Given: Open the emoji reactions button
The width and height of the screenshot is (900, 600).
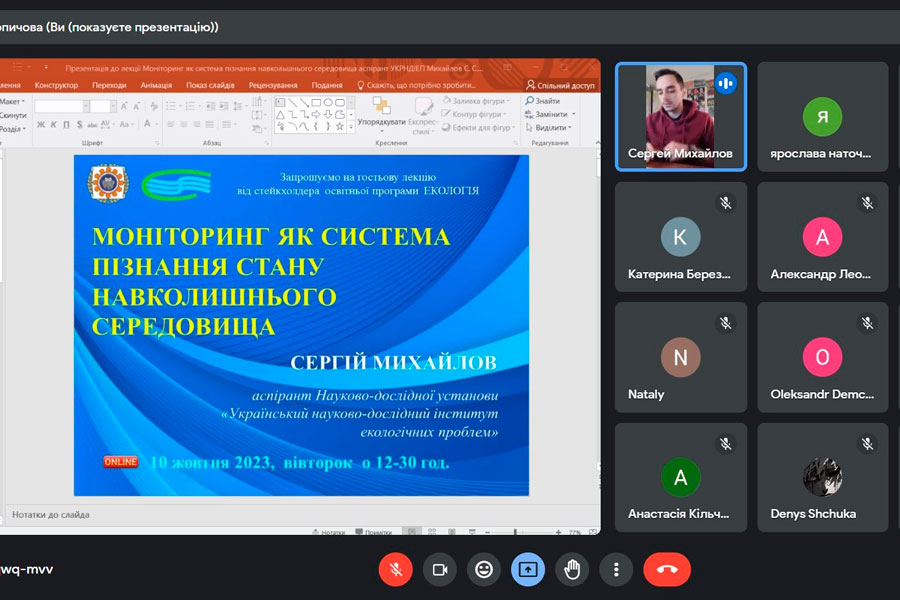Looking at the screenshot, I should click(484, 569).
